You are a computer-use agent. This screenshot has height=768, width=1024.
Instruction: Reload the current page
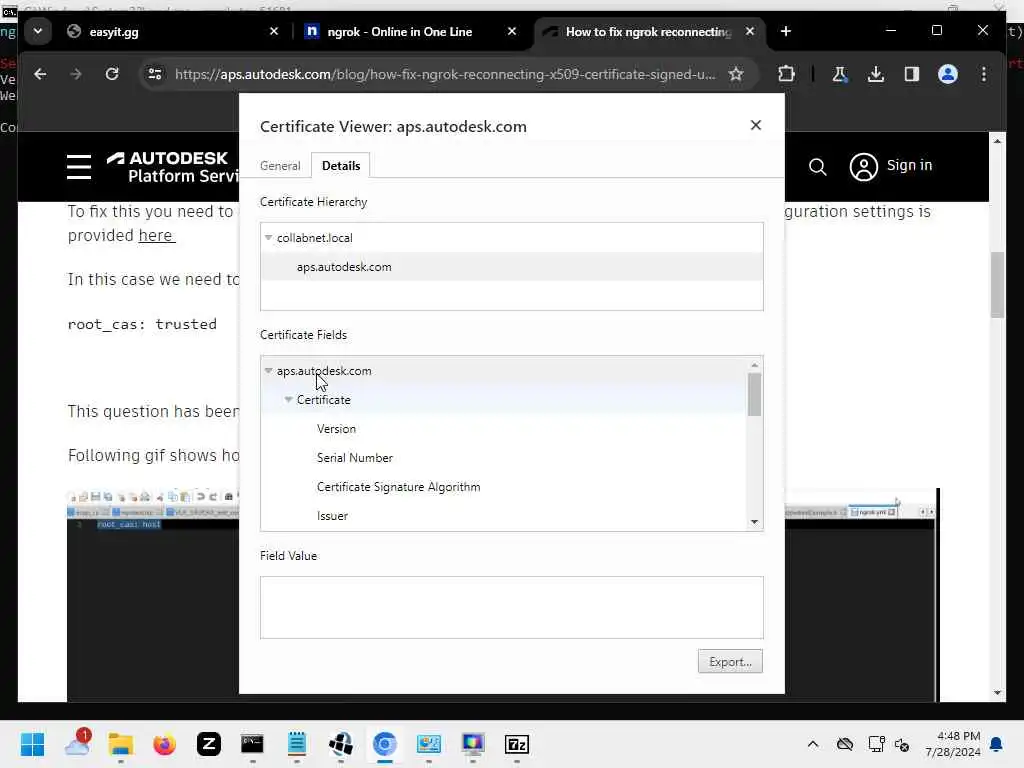[x=112, y=74]
